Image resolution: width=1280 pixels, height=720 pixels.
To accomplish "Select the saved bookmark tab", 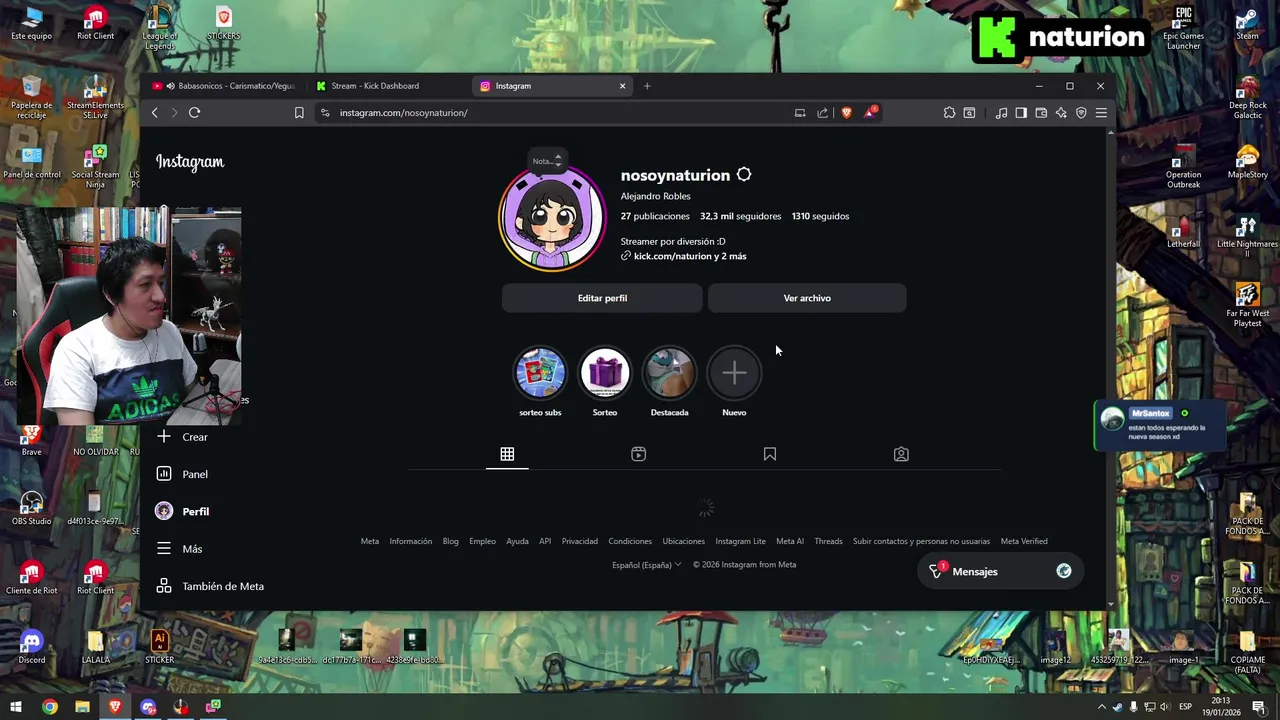I will click(x=770, y=454).
